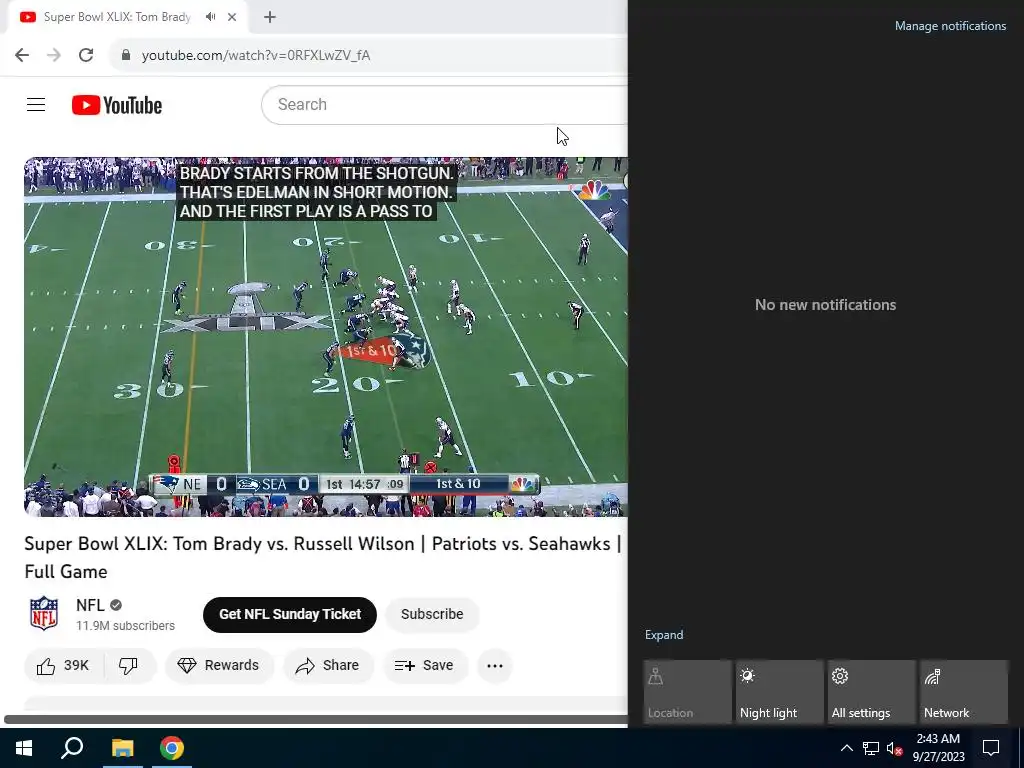Show hidden tray icons chevron
Viewport: 1024px width, 768px height.
coord(846,748)
